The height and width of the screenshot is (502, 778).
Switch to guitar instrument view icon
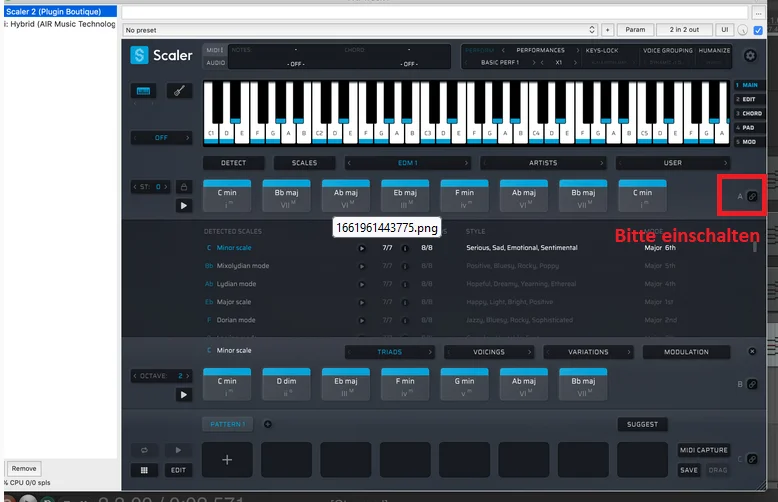coord(179,91)
